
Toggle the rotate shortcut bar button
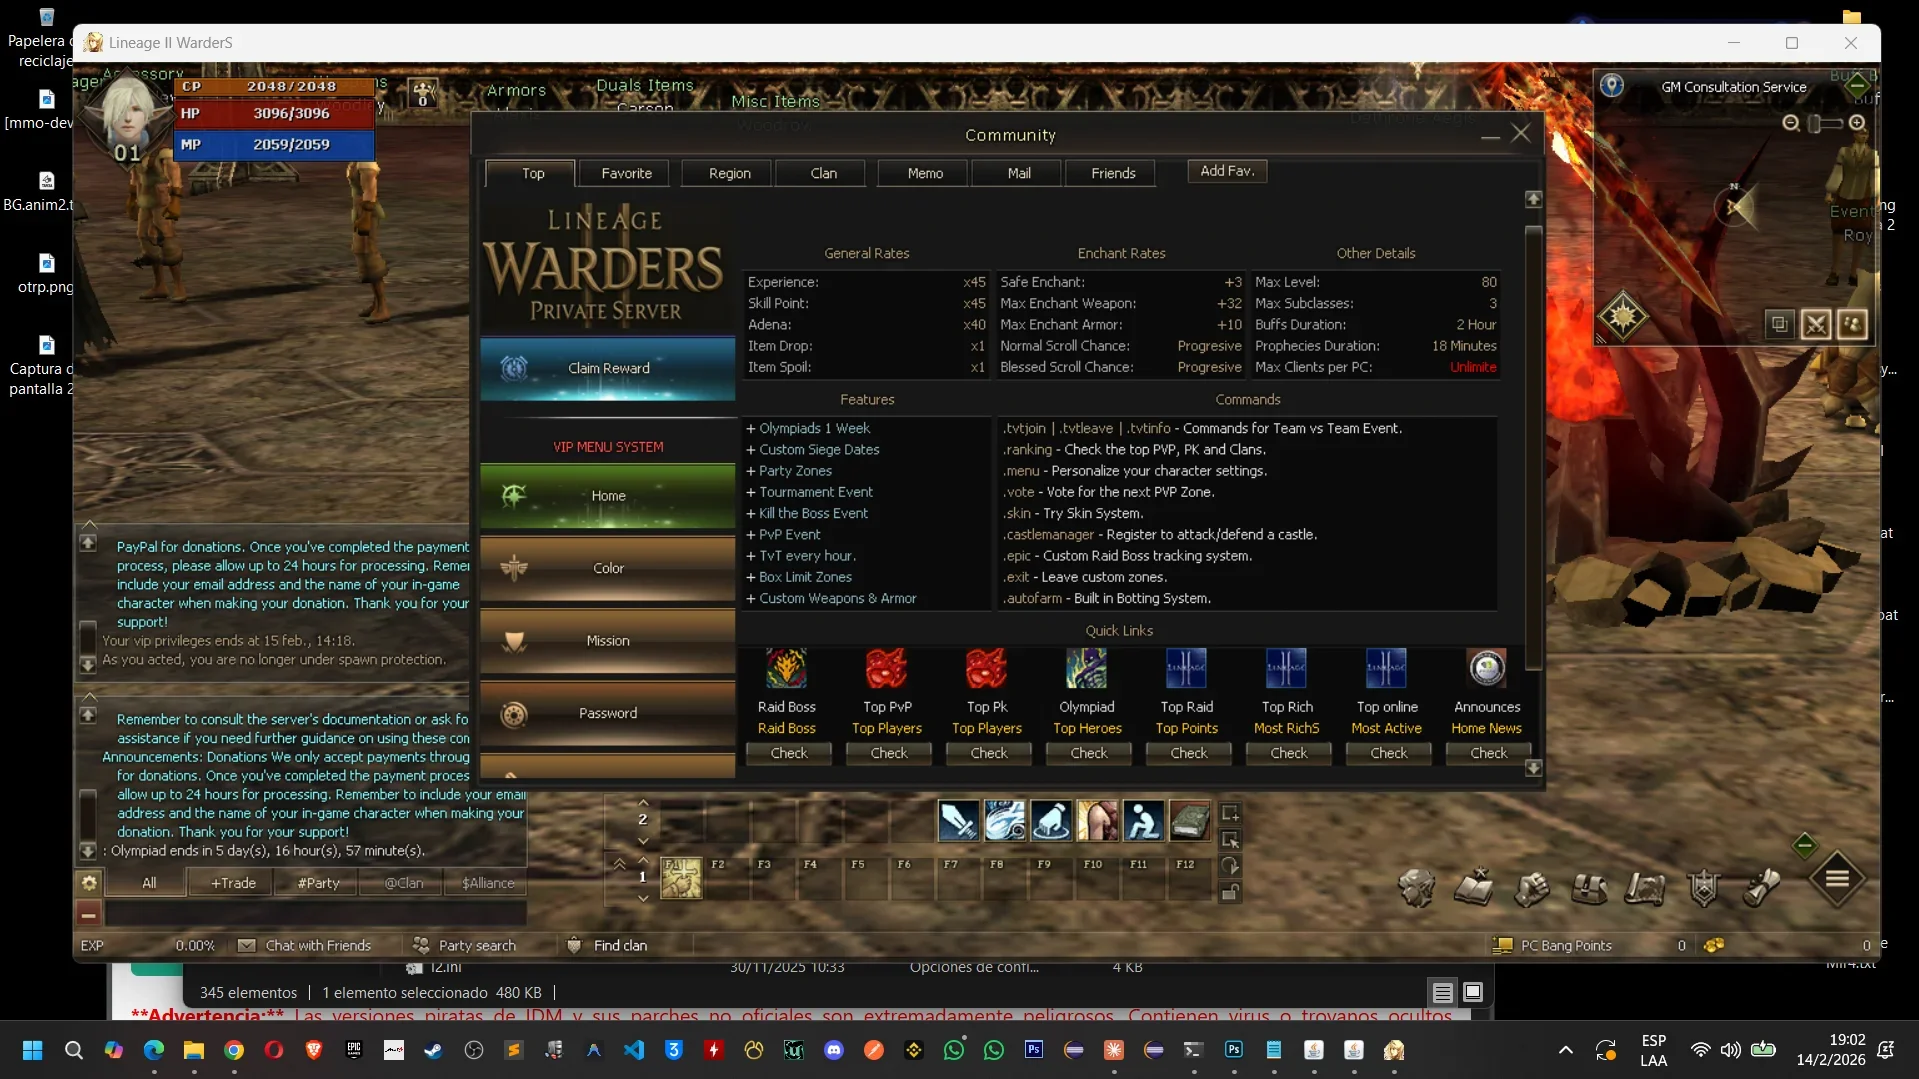1231,866
